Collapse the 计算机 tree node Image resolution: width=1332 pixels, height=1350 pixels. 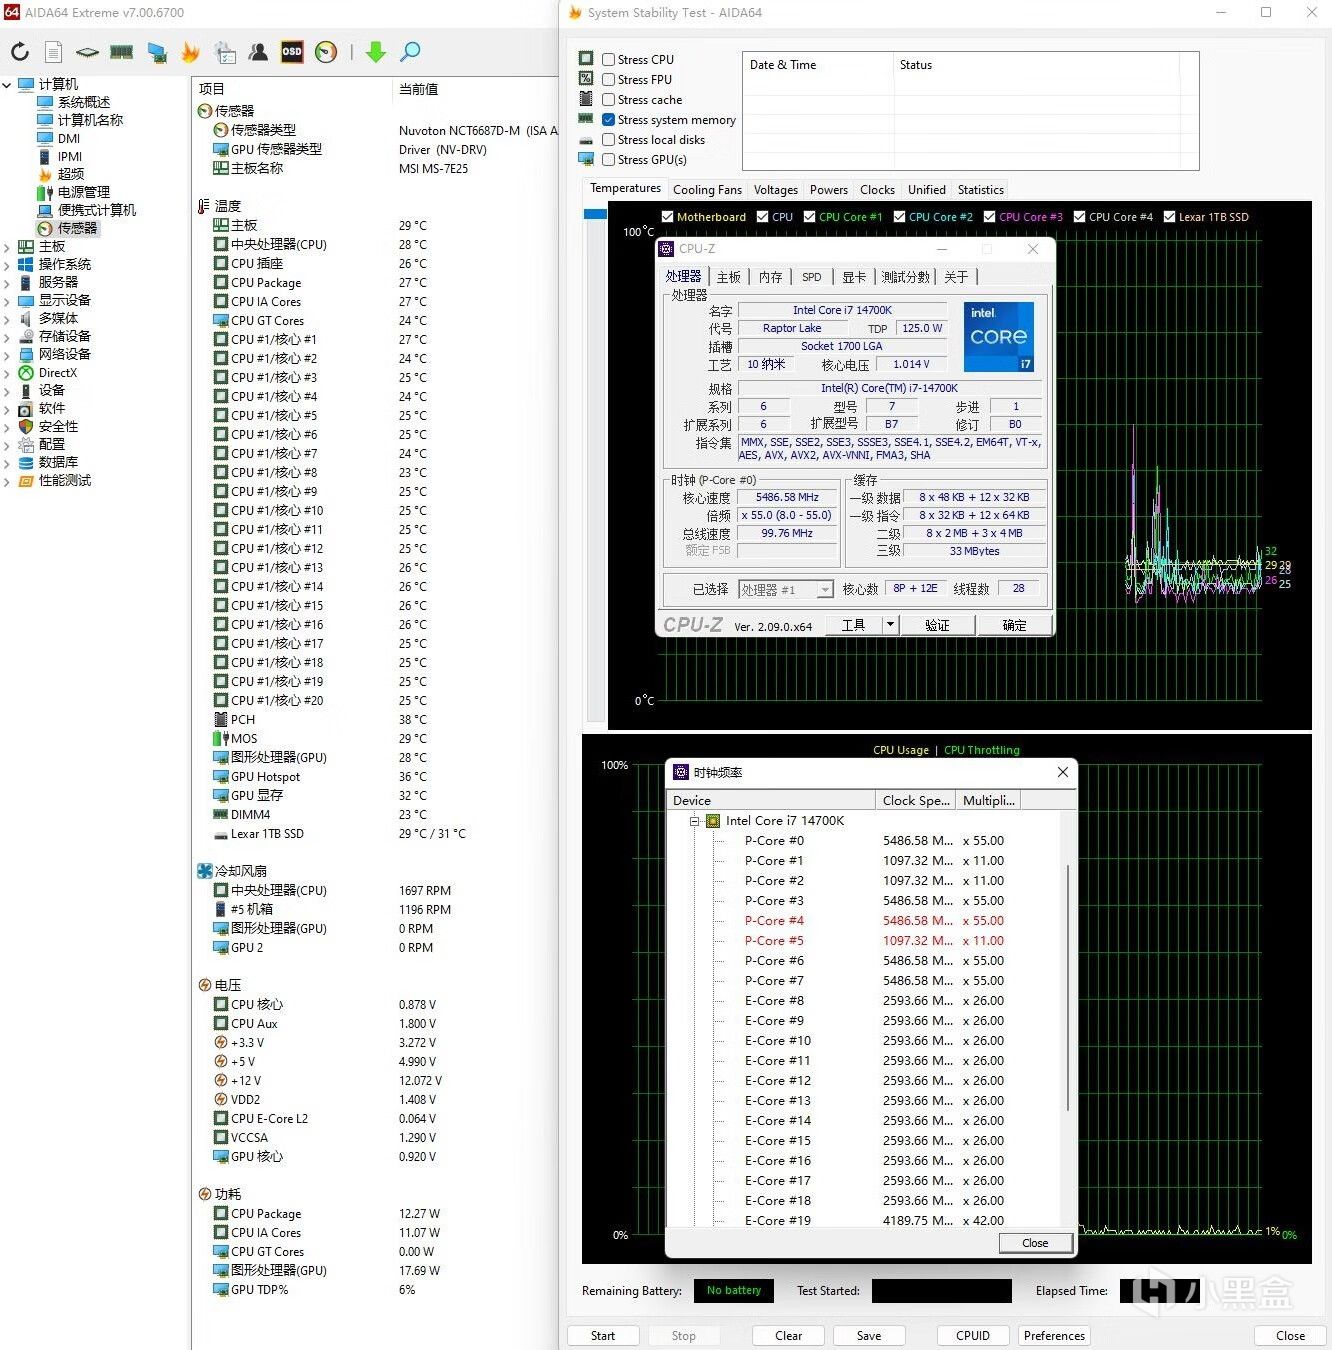7,85
